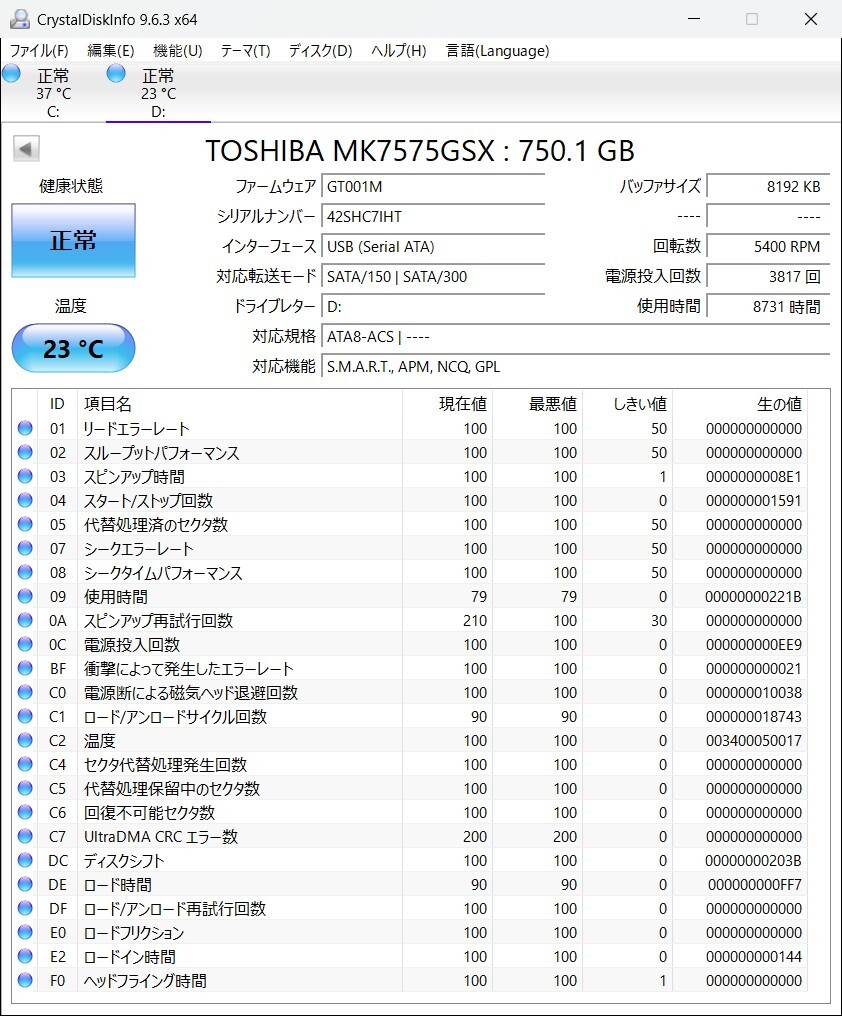The width and height of the screenshot is (842, 1016).
Task: Go to previous disk with left arrow
Action: coord(26,149)
